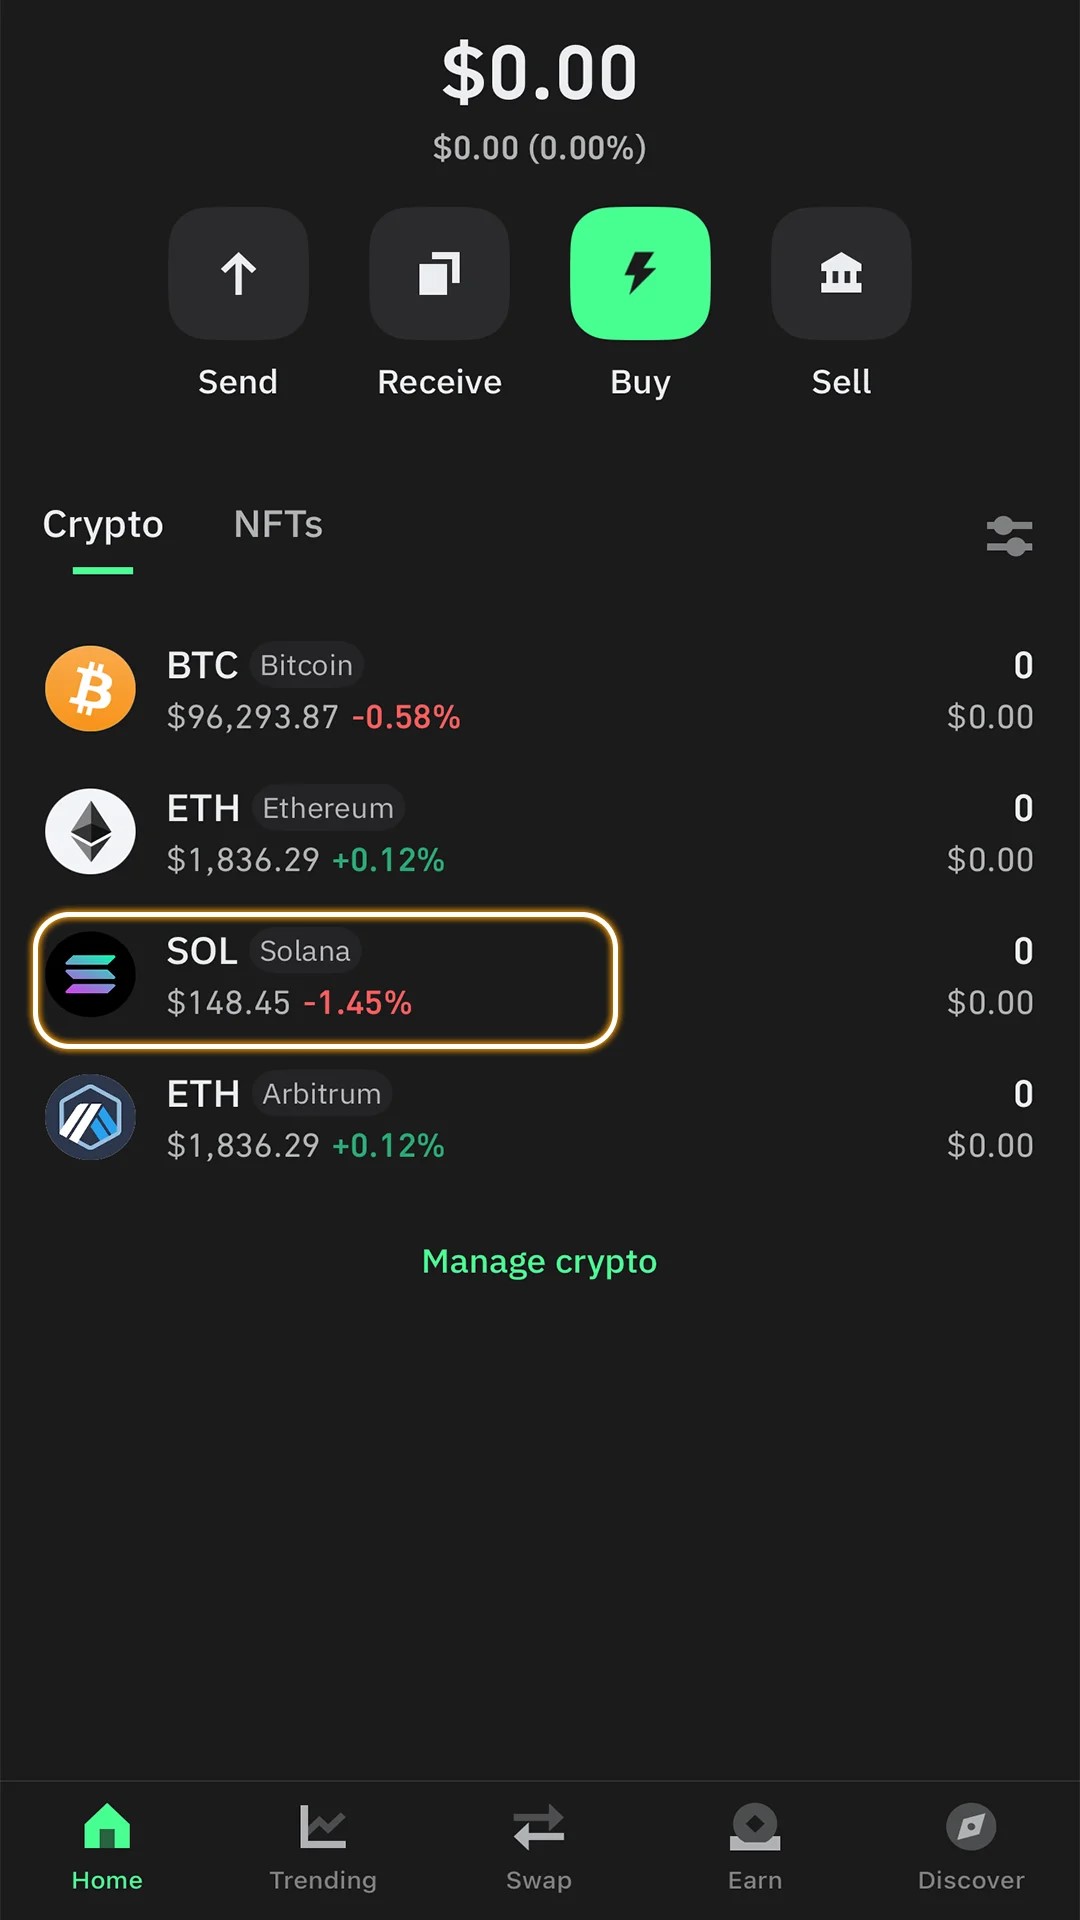The image size is (1080, 1920).
Task: Open the Receive QR icon button
Action: (x=439, y=273)
